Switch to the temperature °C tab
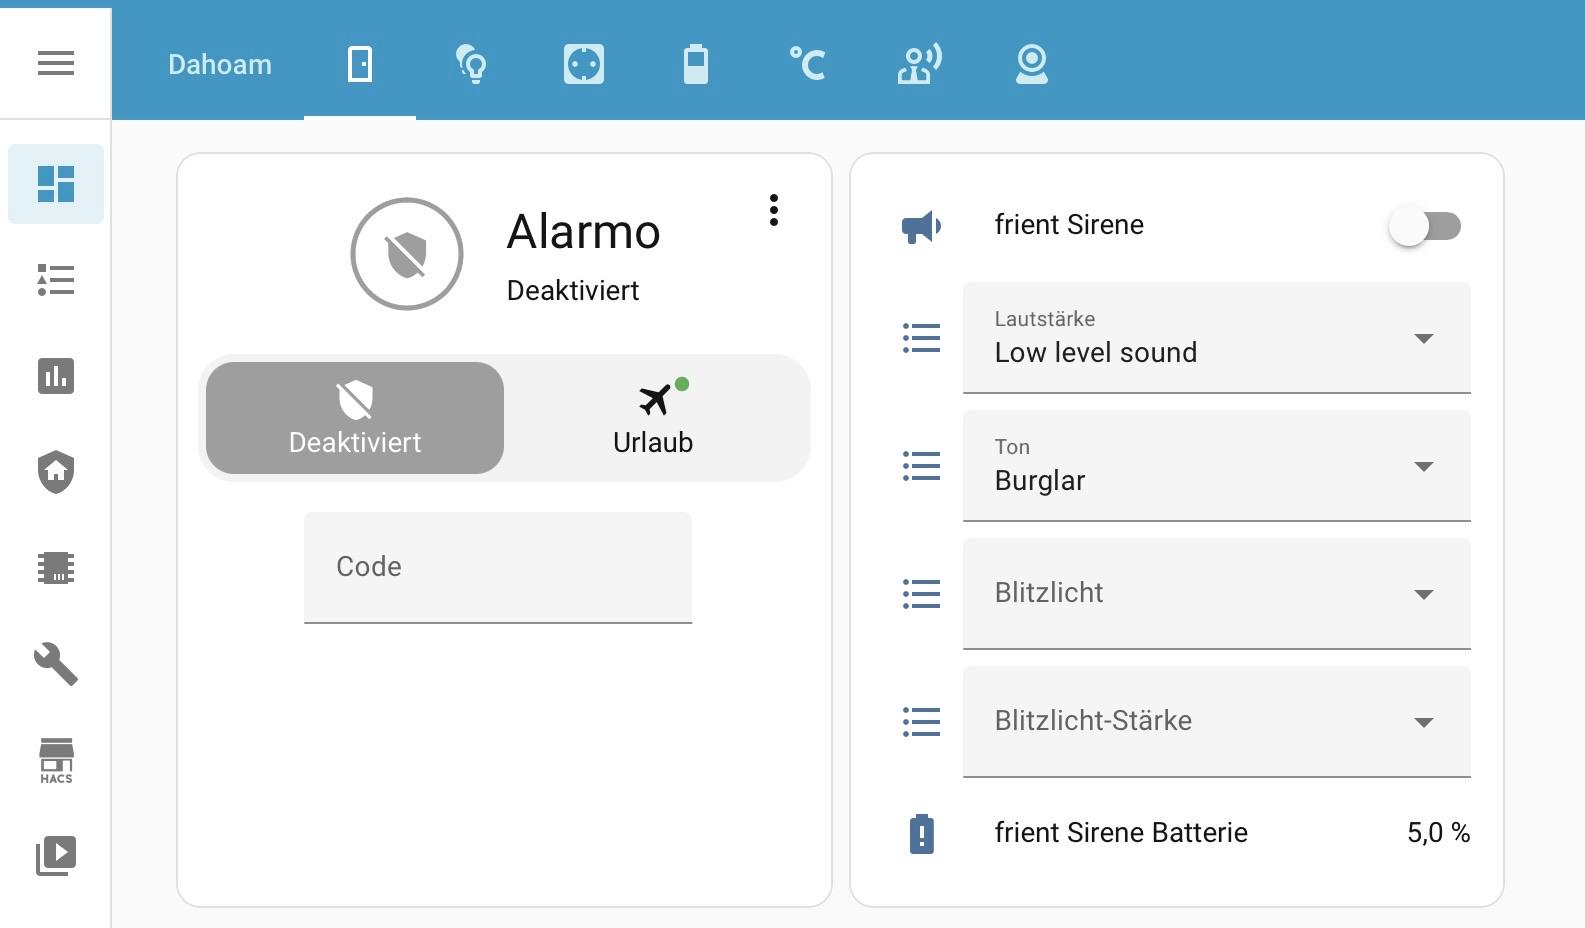Viewport: 1585px width, 928px height. tap(808, 64)
